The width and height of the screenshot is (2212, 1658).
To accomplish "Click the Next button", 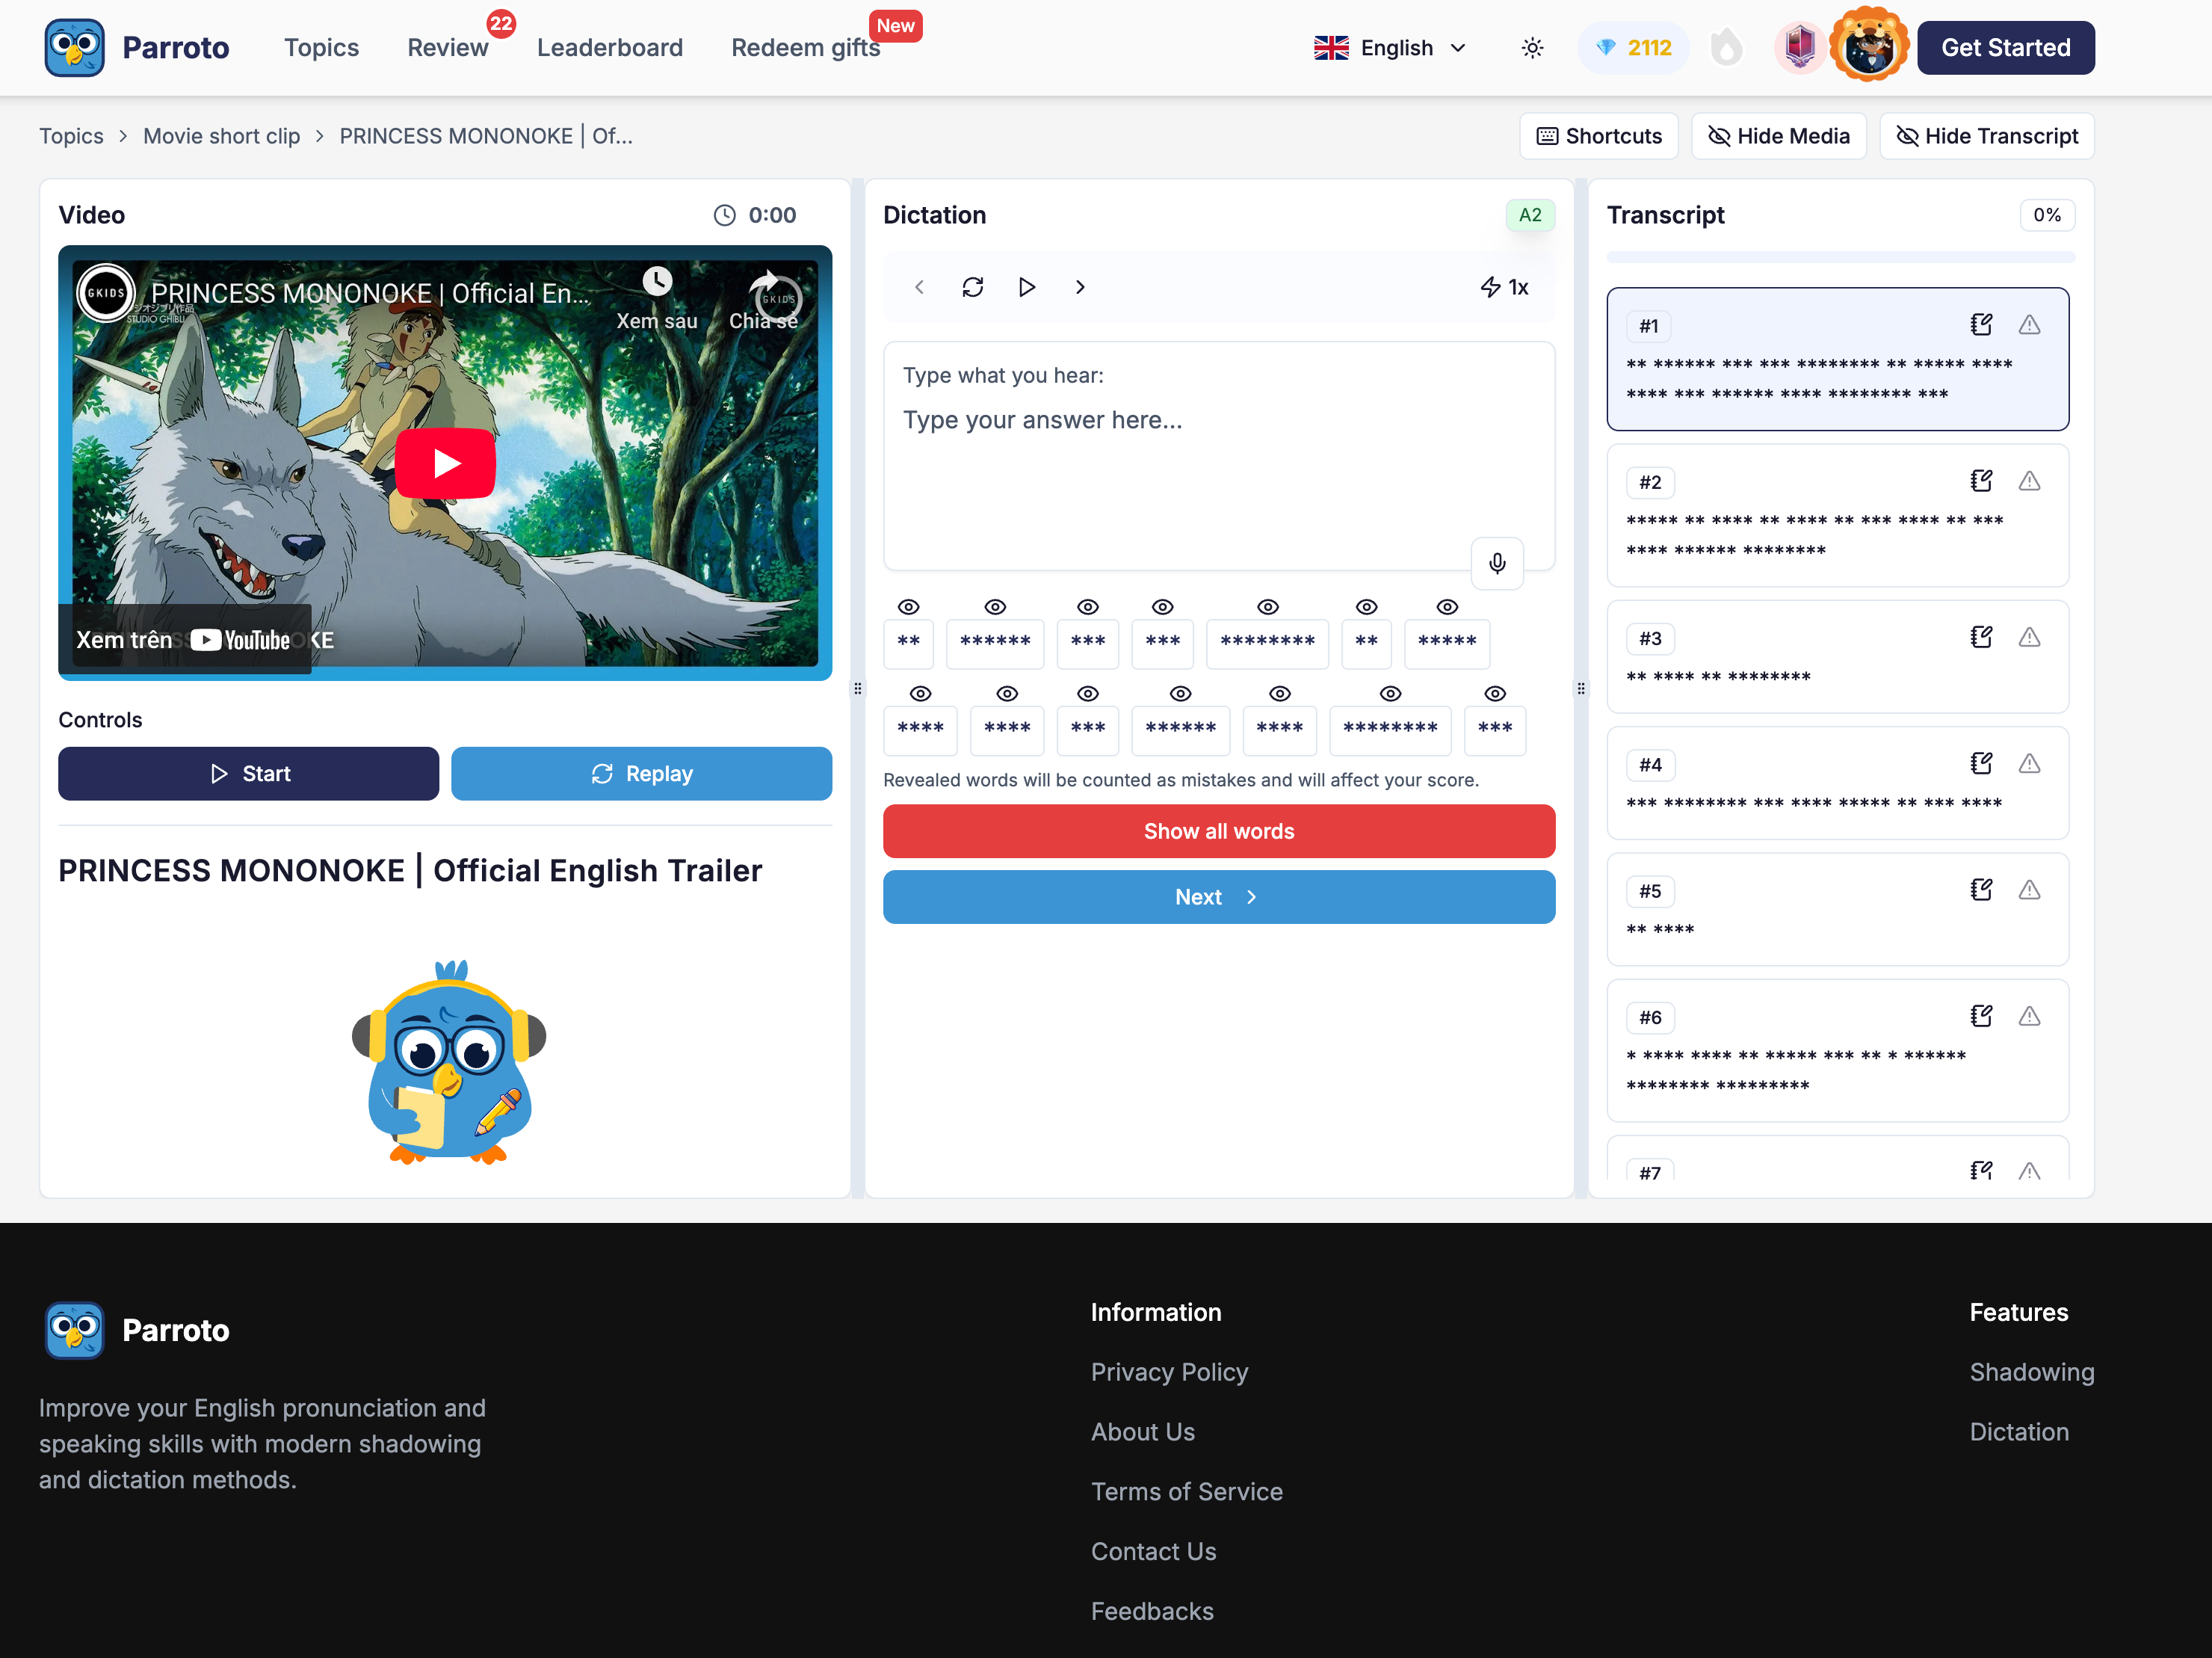I will pyautogui.click(x=1218, y=897).
